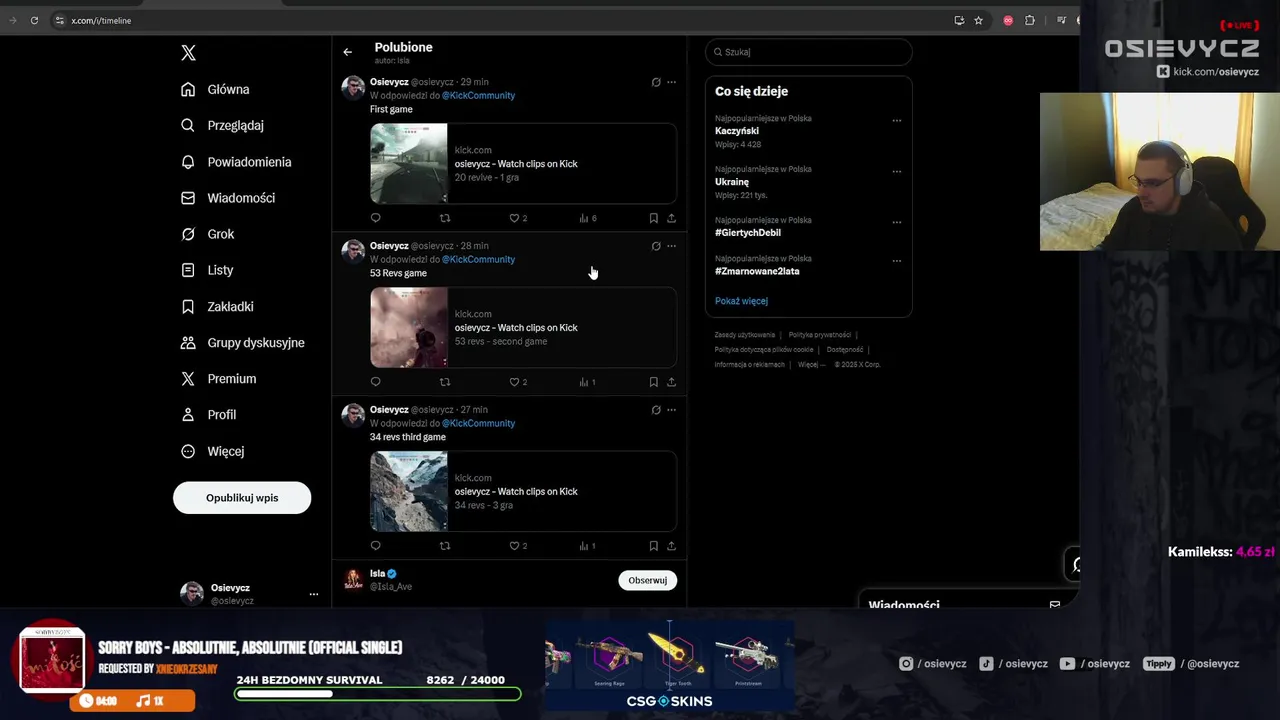Open Listy in the sidebar
Image resolution: width=1280 pixels, height=720 pixels.
(x=207, y=270)
